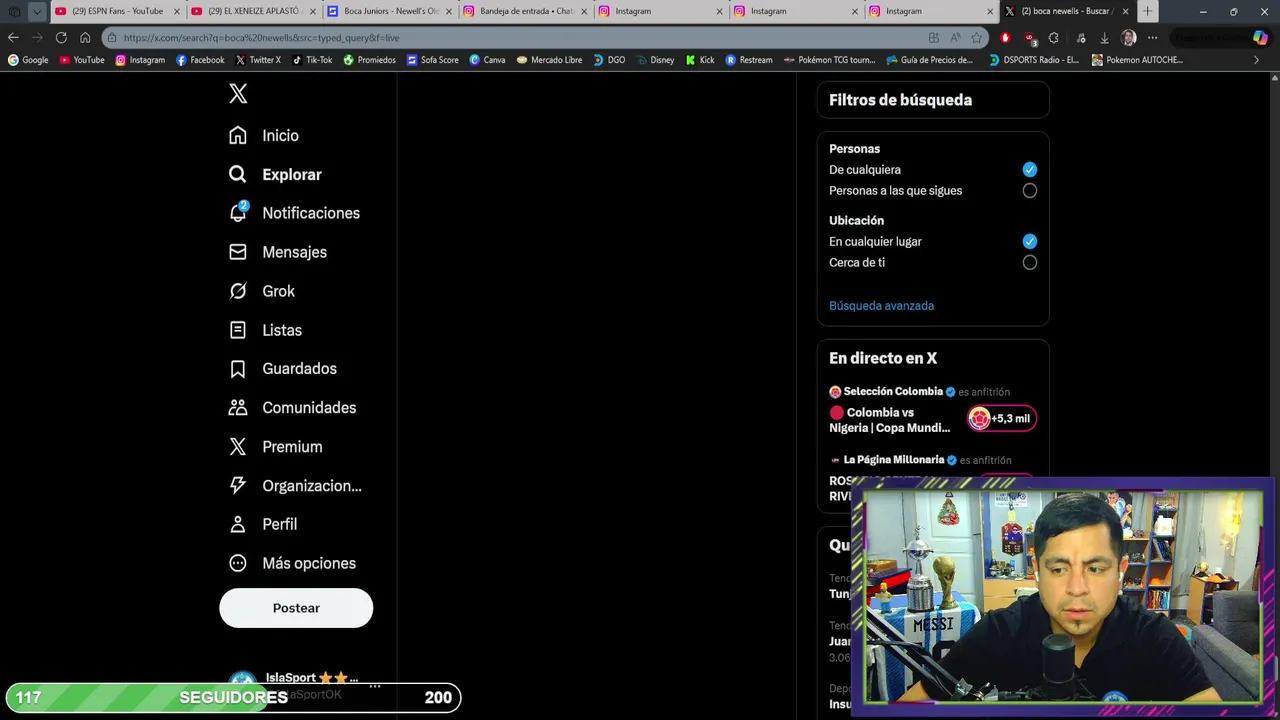
Task: Open the browser profile avatar
Action: [1129, 38]
